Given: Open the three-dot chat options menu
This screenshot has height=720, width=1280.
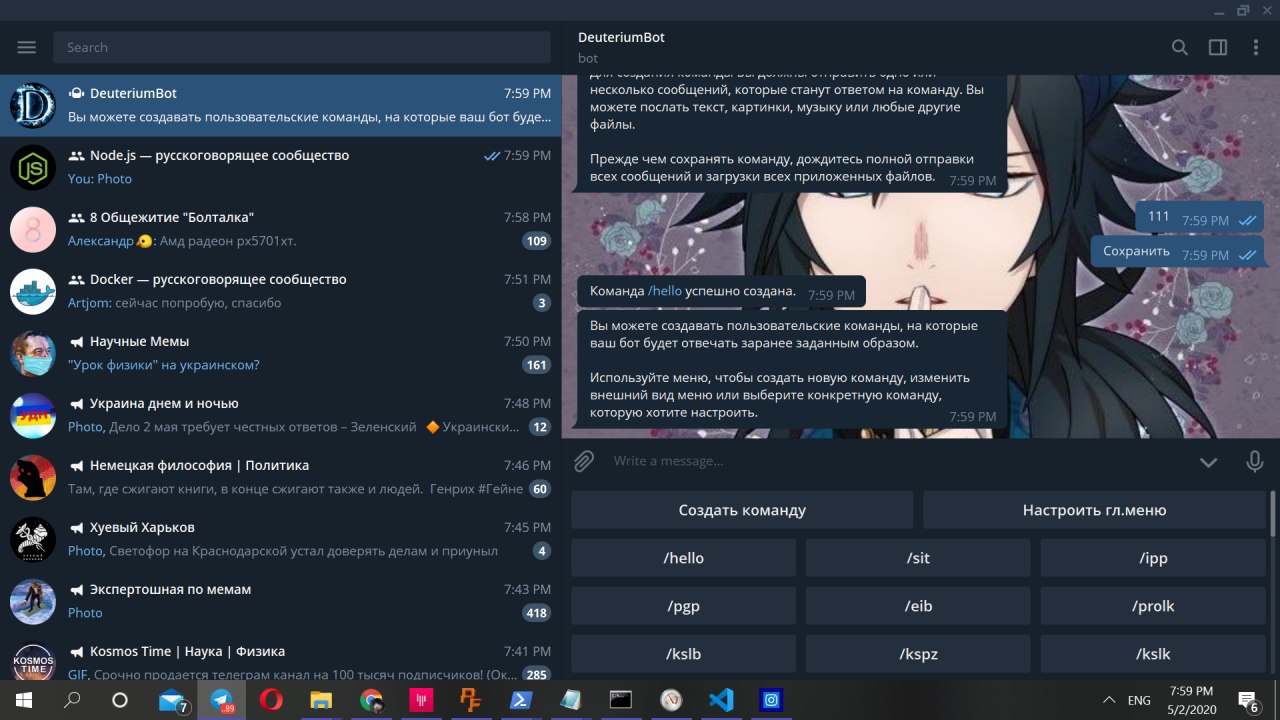Looking at the screenshot, I should coord(1256,47).
